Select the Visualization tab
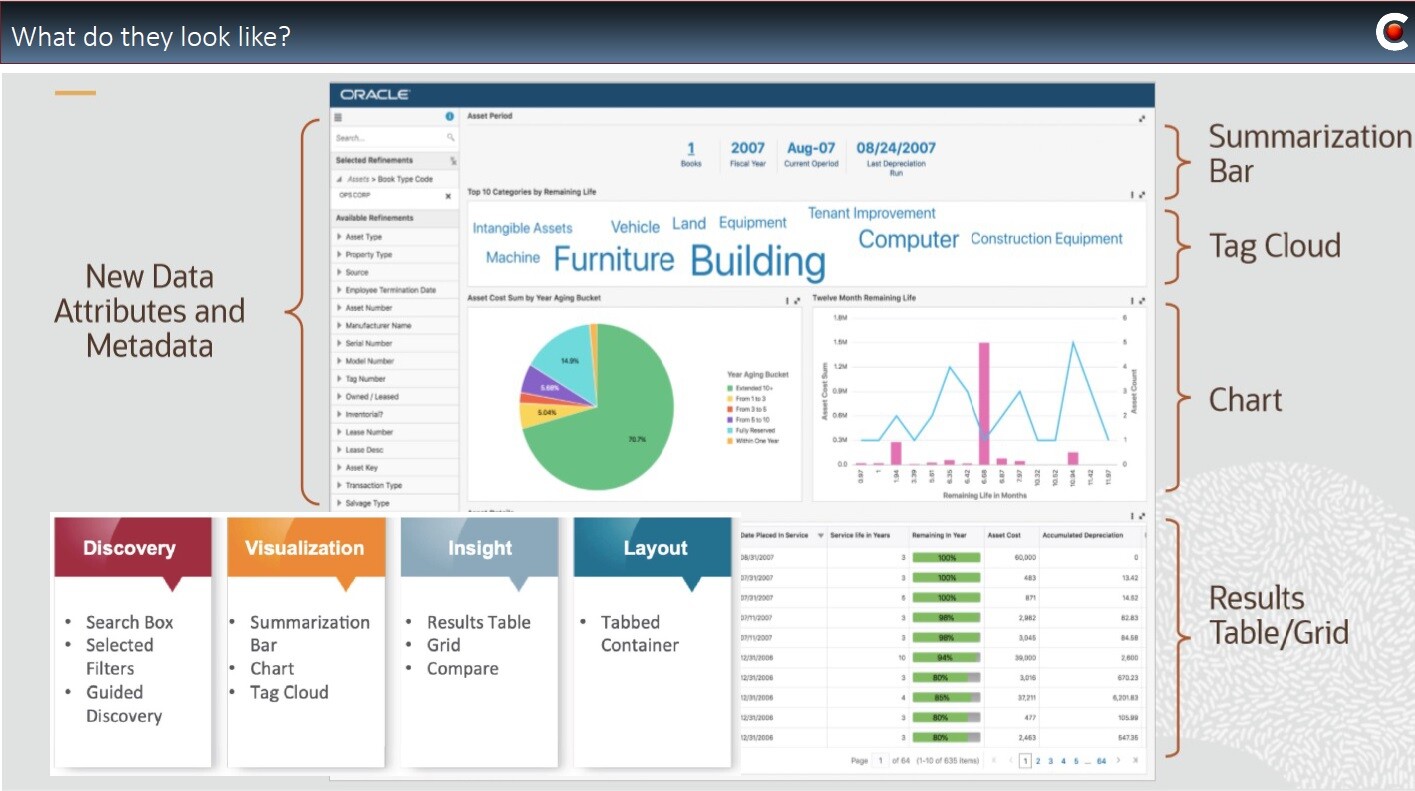The width and height of the screenshot is (1415, 791). [304, 548]
